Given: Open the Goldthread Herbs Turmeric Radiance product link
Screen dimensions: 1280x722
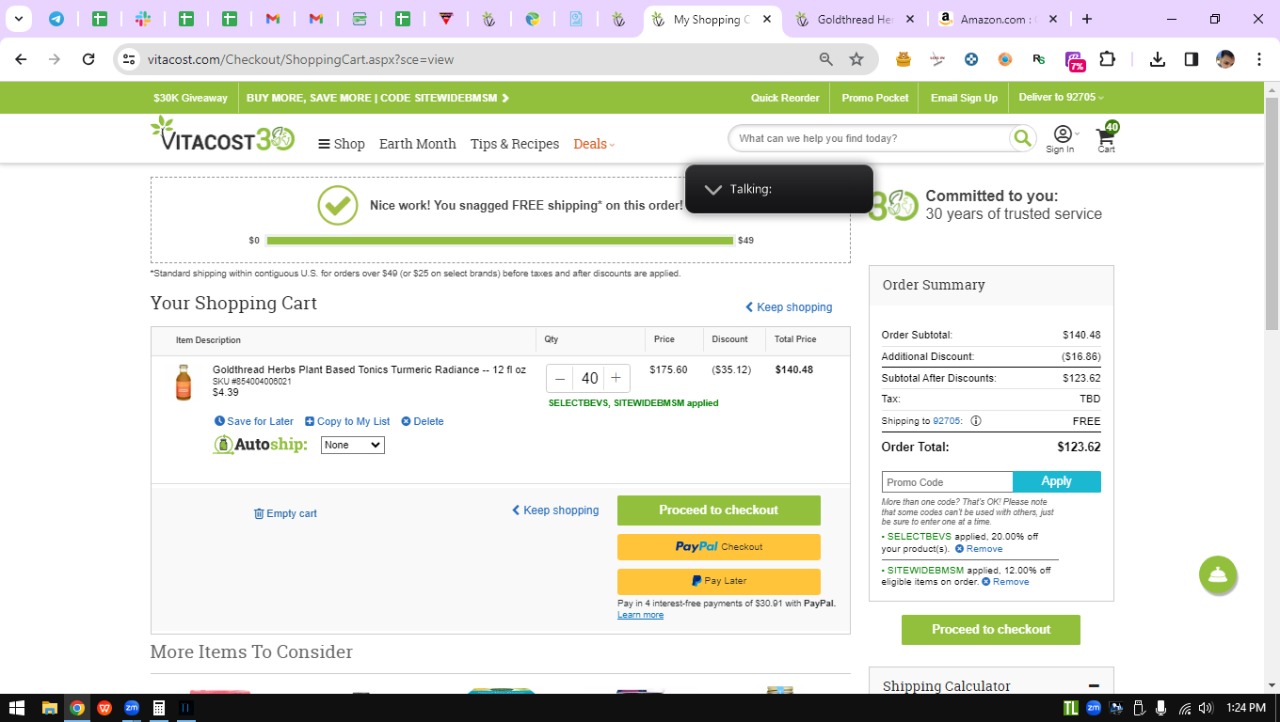Looking at the screenshot, I should point(369,370).
